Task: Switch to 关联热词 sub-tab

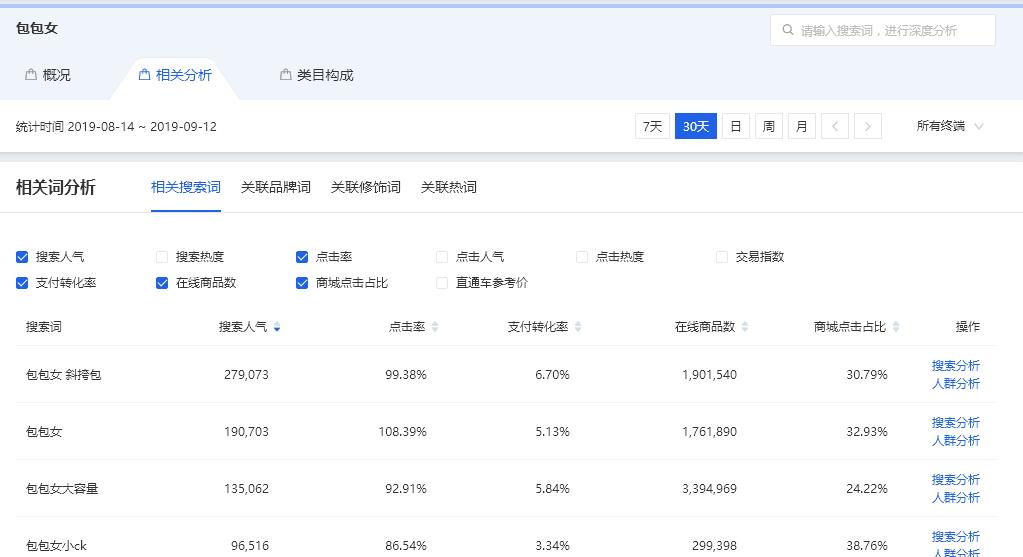Action: coord(449,187)
